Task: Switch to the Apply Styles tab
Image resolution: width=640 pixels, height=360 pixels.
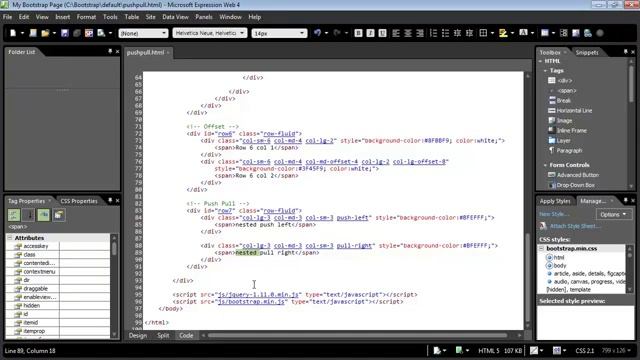Action: tap(555, 201)
